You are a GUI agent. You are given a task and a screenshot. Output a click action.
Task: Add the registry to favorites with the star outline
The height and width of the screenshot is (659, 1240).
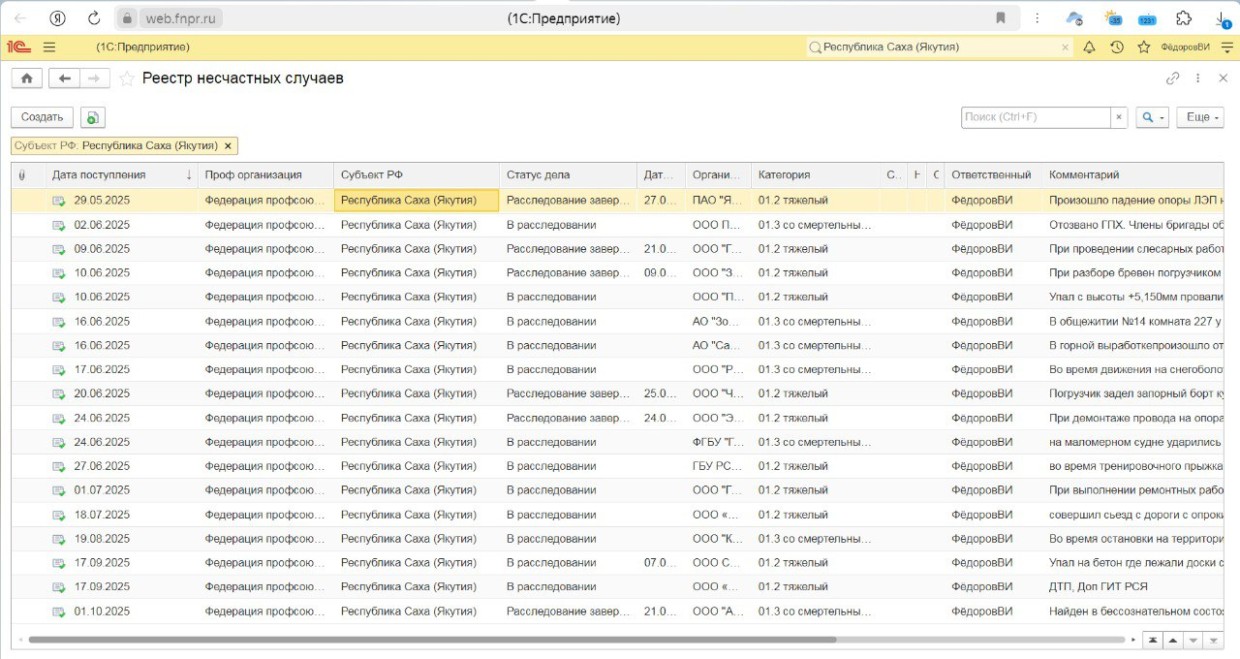click(127, 79)
